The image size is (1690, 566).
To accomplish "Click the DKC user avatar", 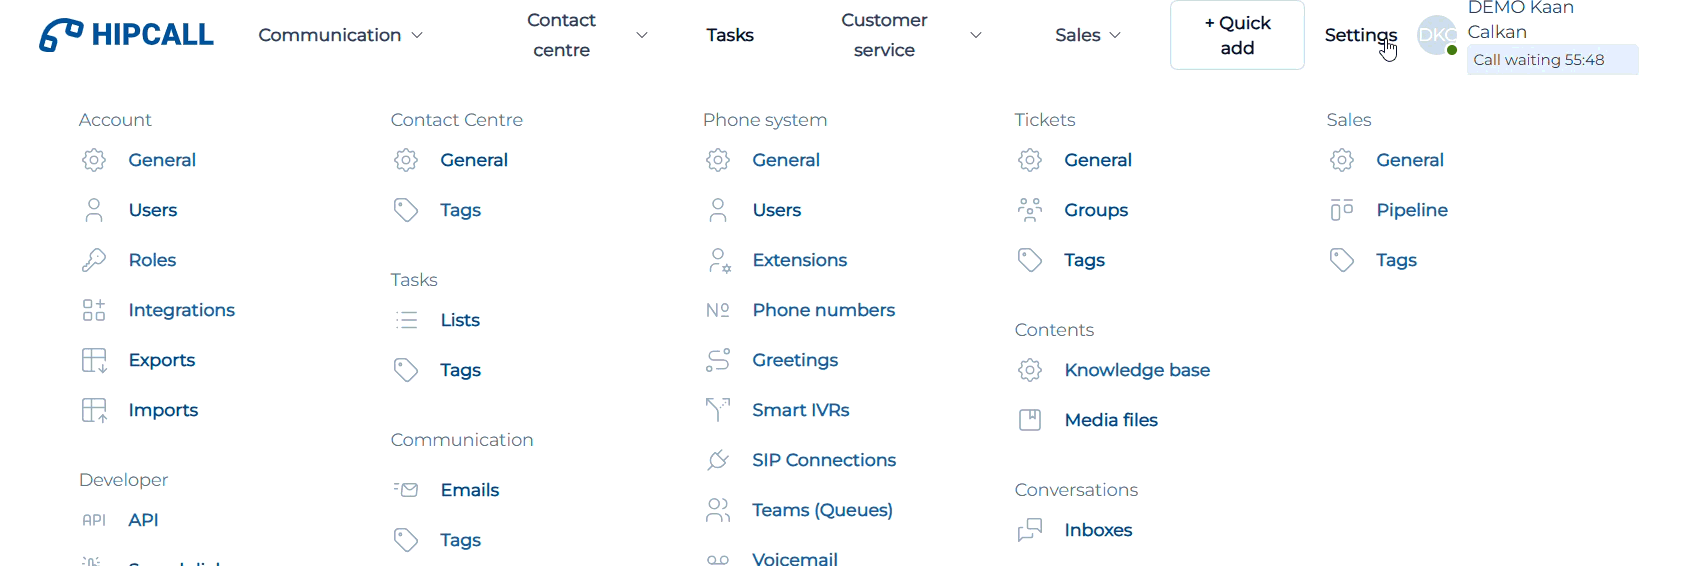I will click(x=1437, y=35).
